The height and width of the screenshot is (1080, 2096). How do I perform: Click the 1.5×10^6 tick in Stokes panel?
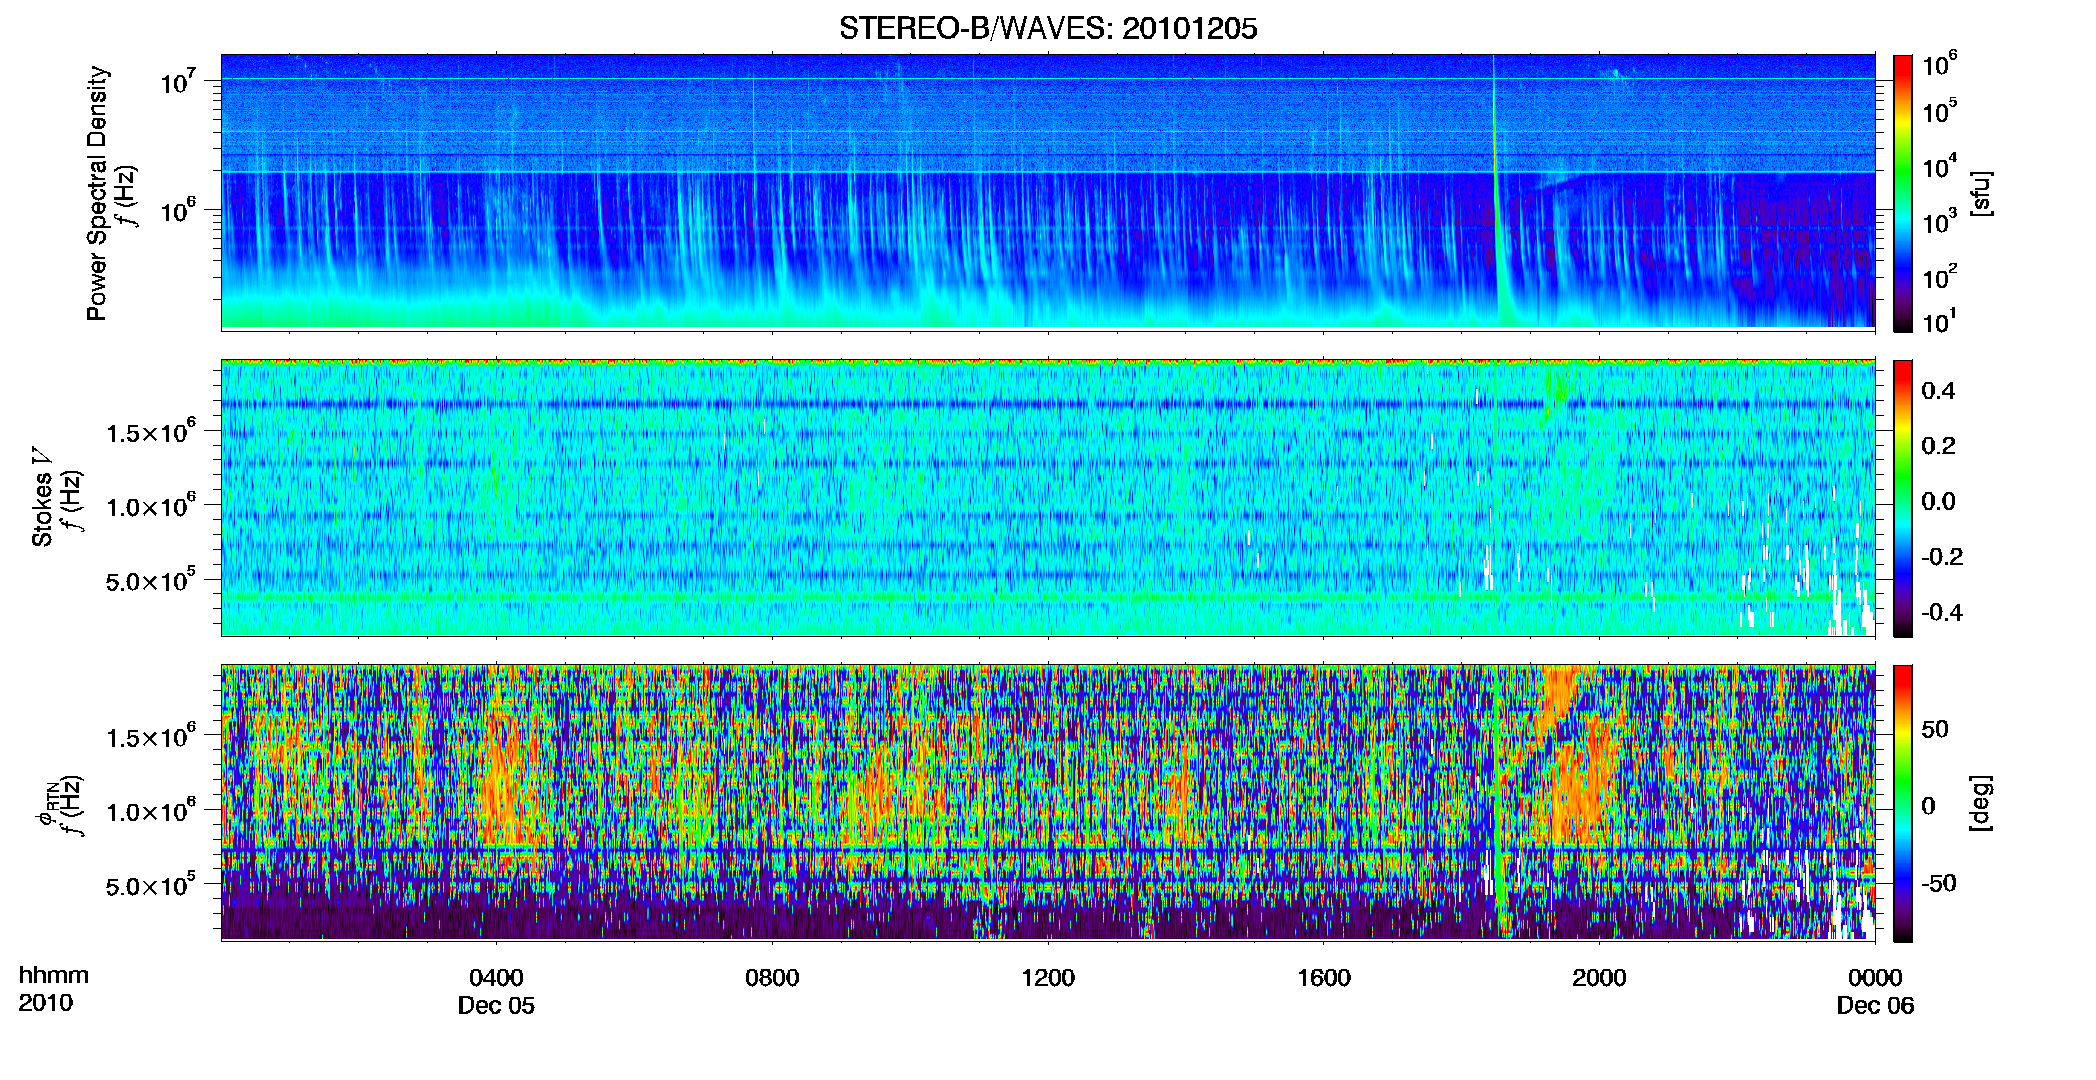(151, 431)
